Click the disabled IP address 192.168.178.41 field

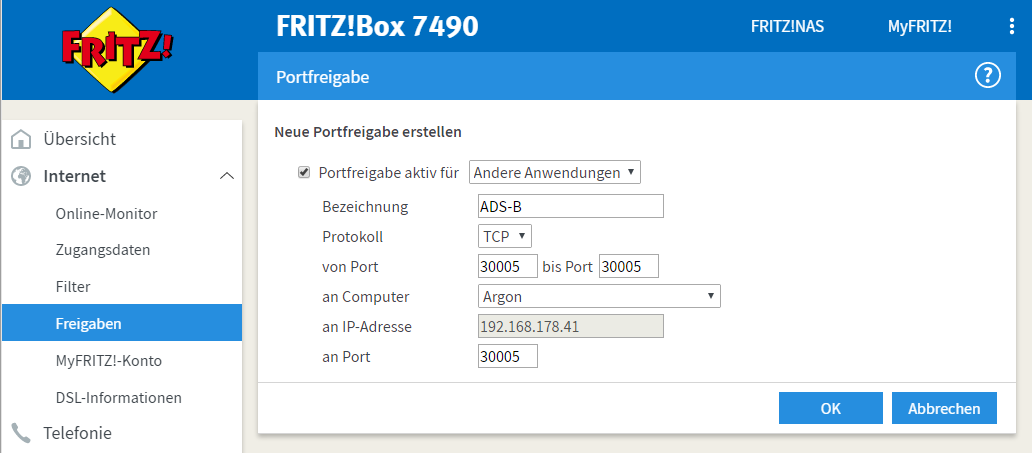pos(571,327)
